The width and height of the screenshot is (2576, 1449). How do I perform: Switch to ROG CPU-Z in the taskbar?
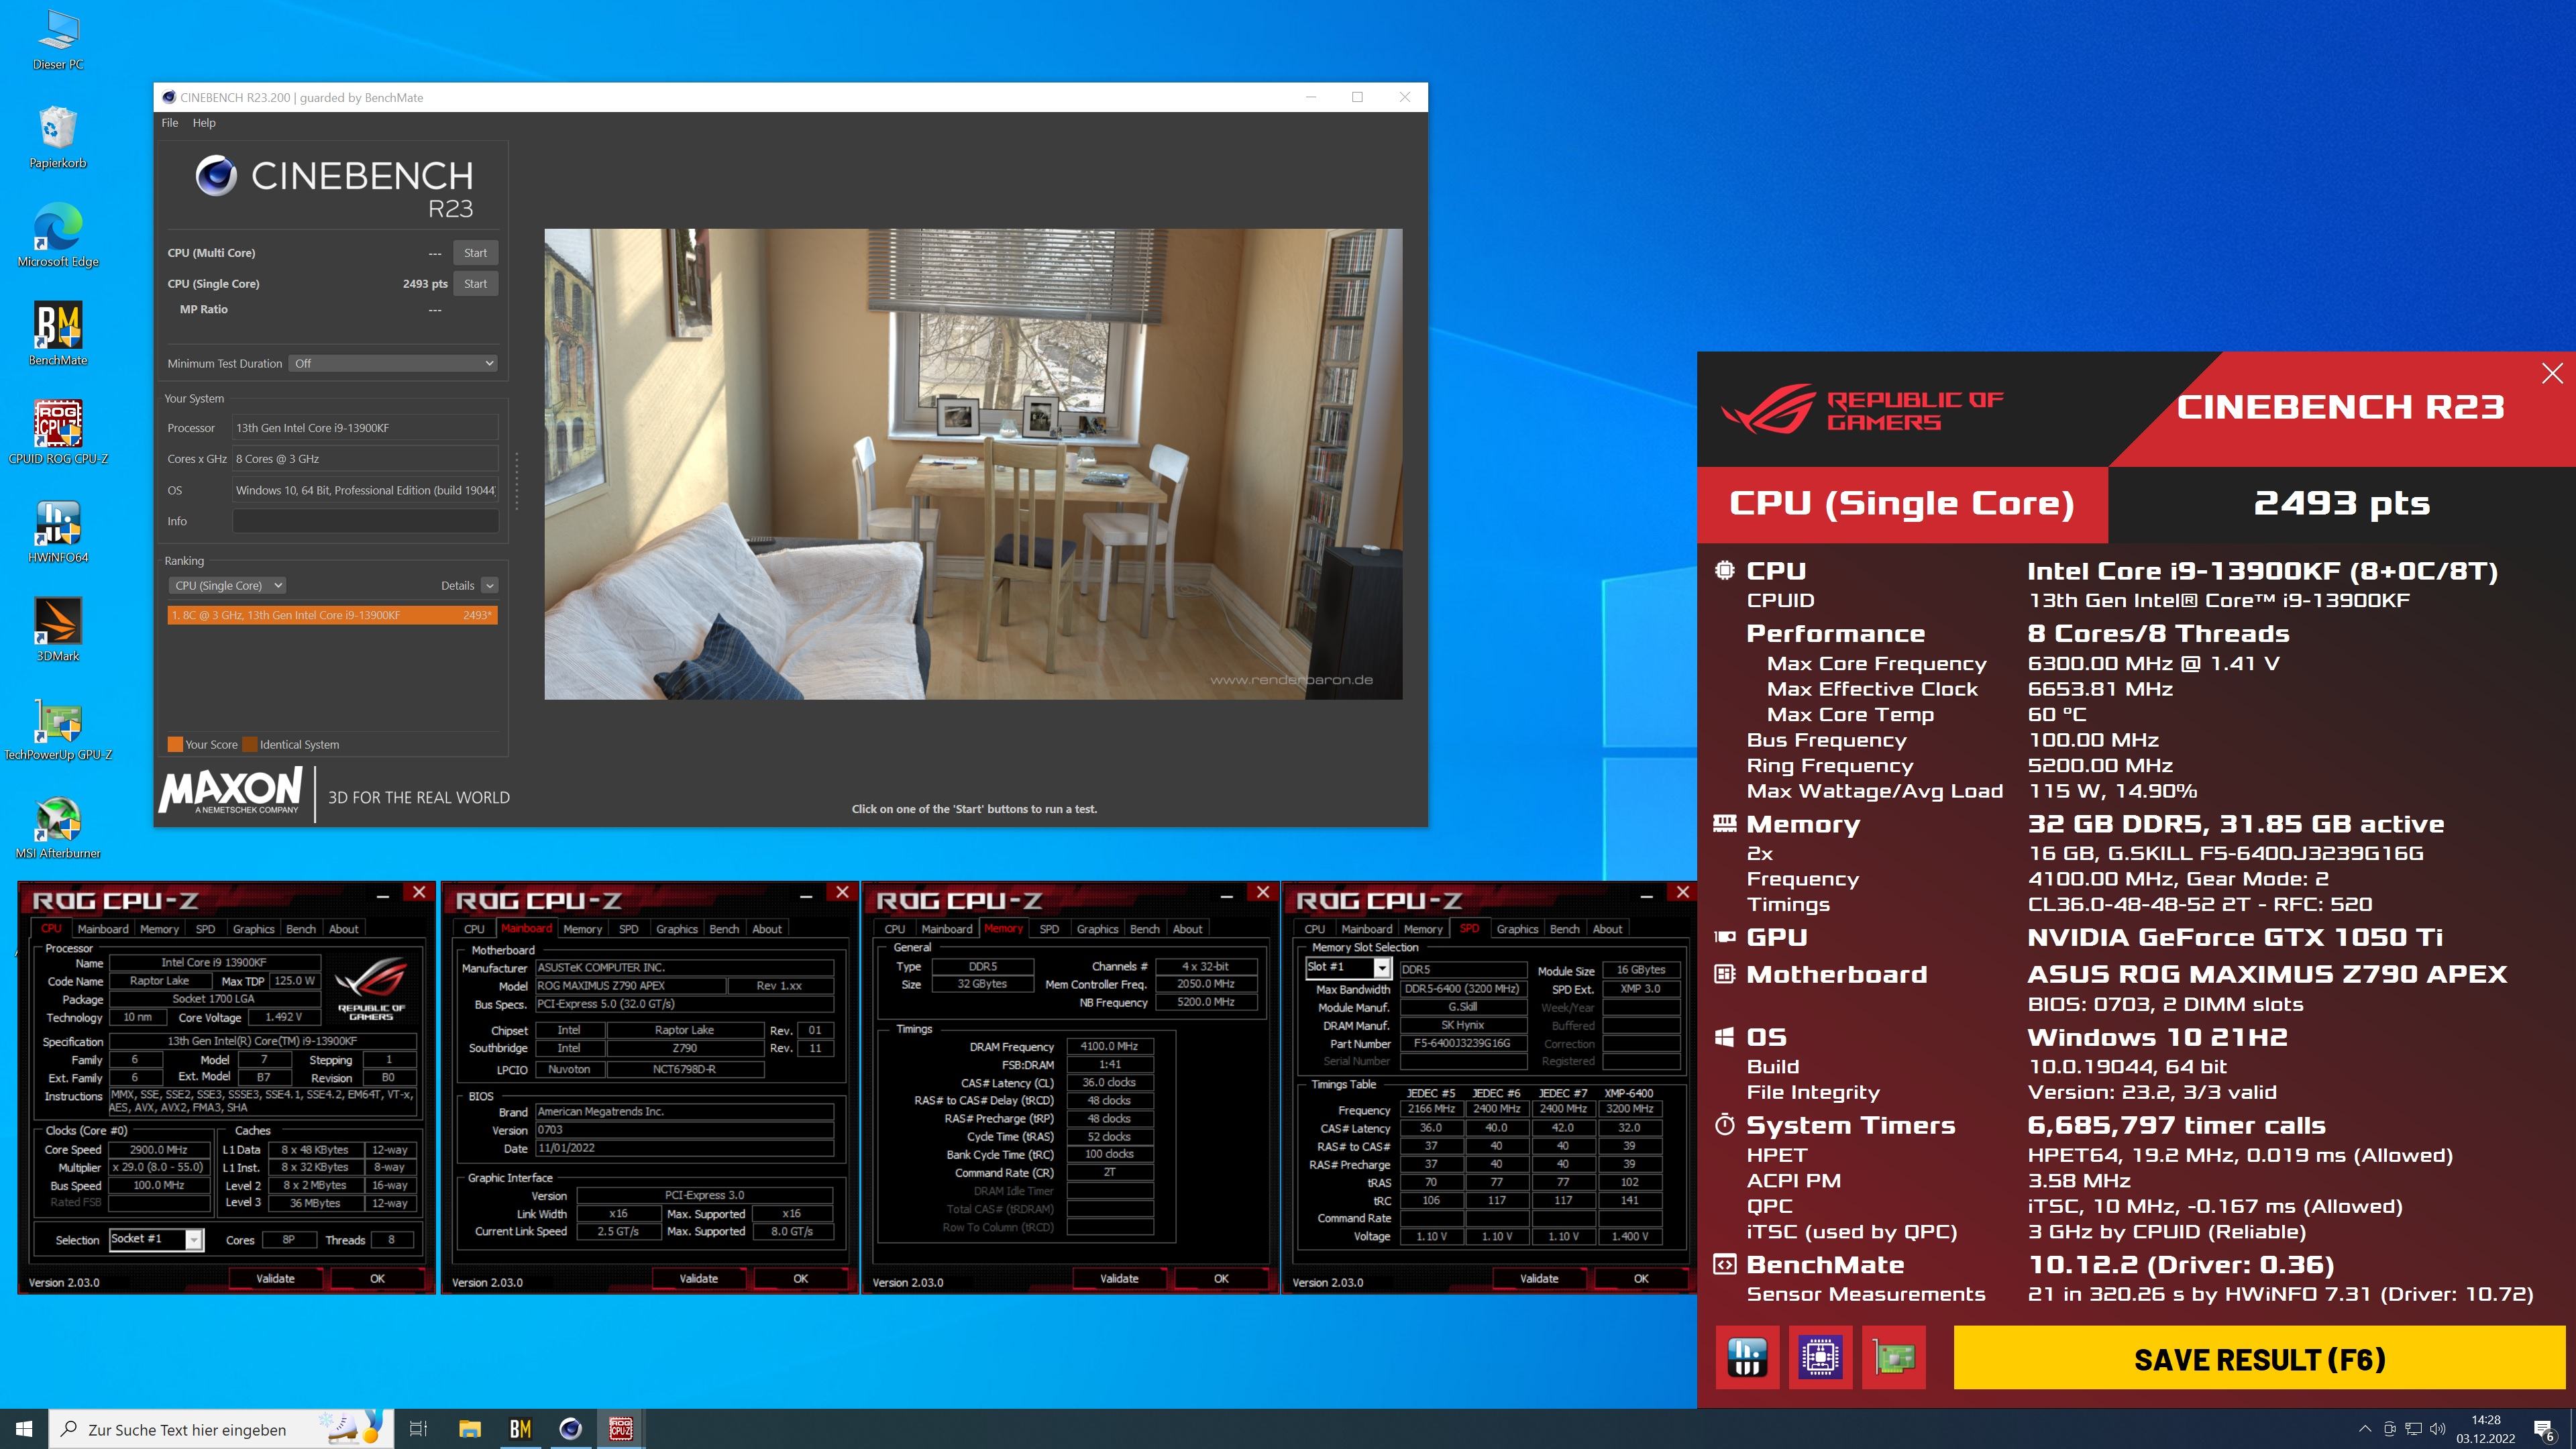pyautogui.click(x=621, y=1429)
